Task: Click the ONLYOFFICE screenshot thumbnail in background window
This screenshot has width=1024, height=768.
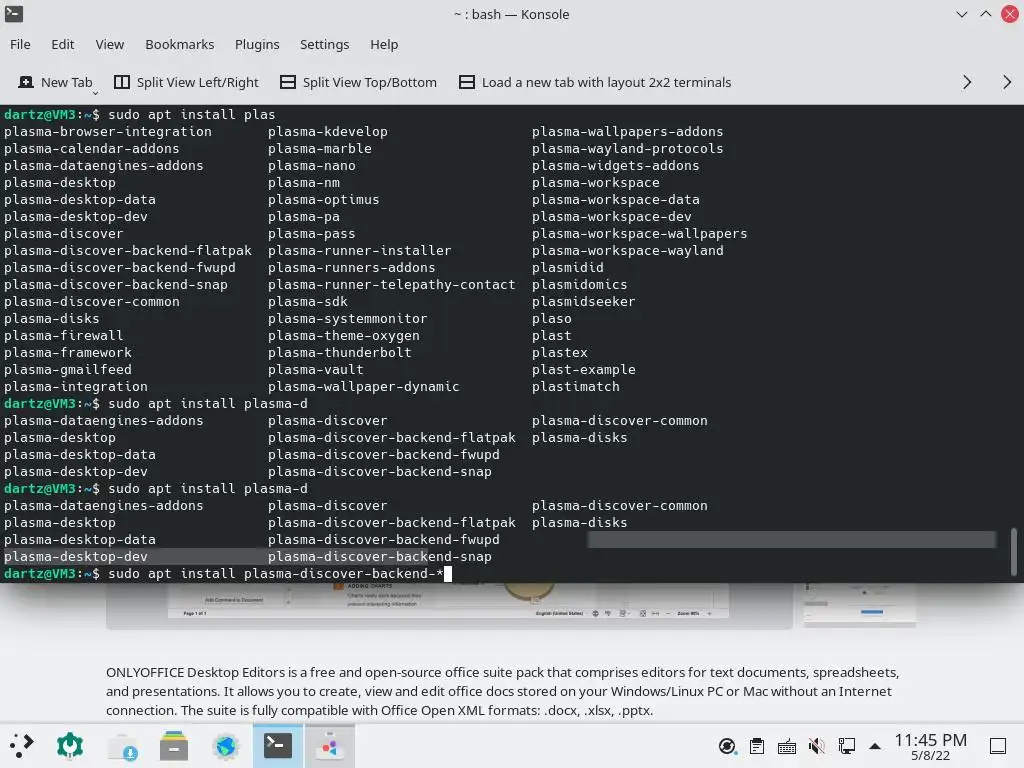Action: point(449,606)
